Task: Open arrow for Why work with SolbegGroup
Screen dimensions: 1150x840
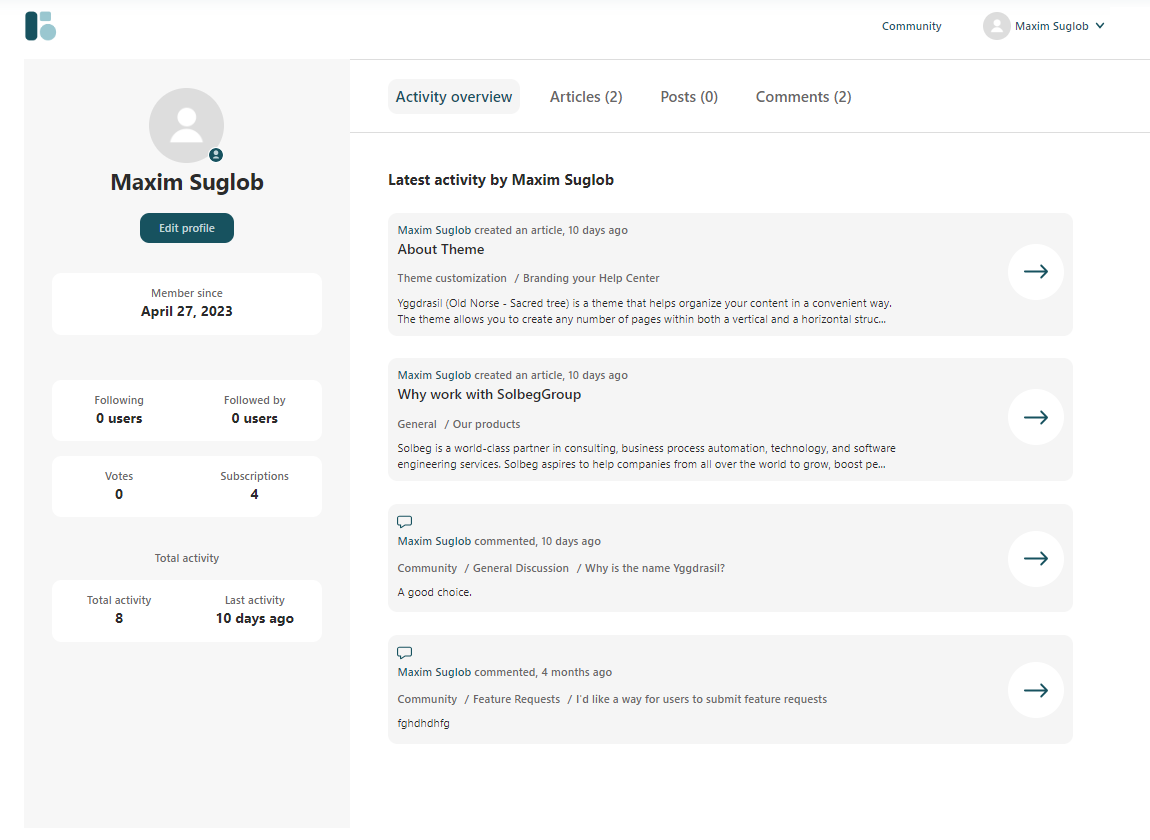Action: pyautogui.click(x=1035, y=417)
